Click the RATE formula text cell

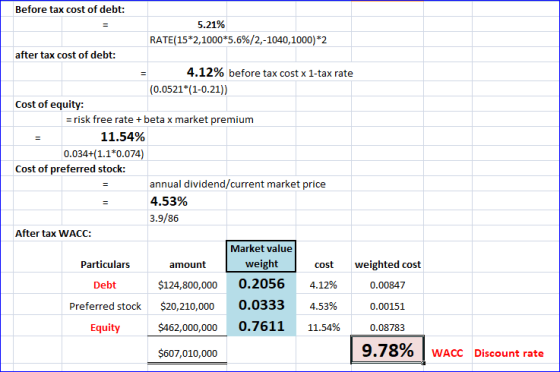point(238,40)
